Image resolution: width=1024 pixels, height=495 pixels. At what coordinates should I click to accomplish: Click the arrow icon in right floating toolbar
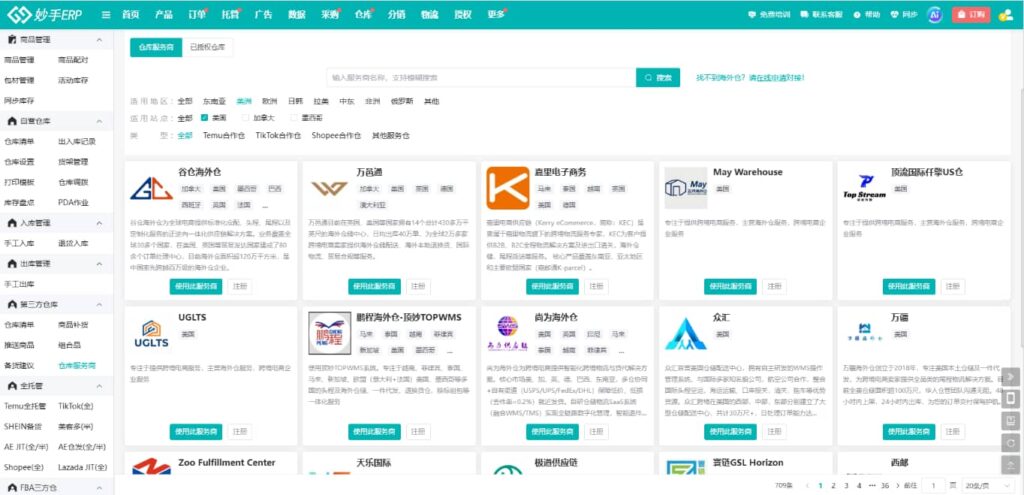click(x=1010, y=376)
